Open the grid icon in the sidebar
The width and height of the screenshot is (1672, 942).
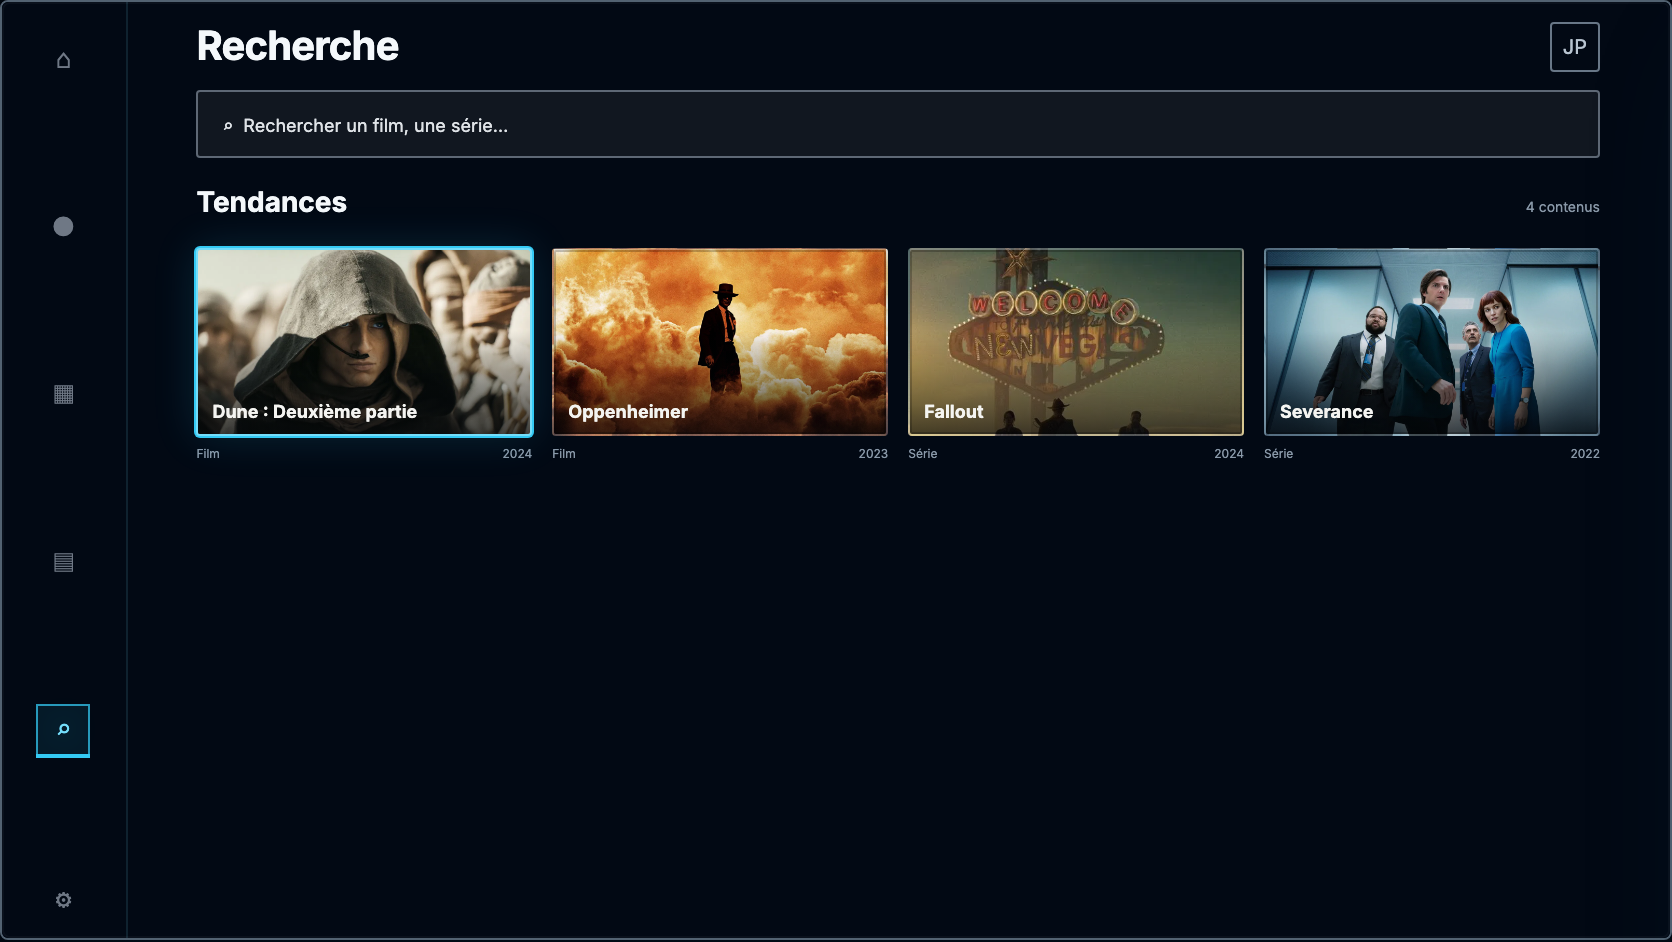pyautogui.click(x=63, y=394)
